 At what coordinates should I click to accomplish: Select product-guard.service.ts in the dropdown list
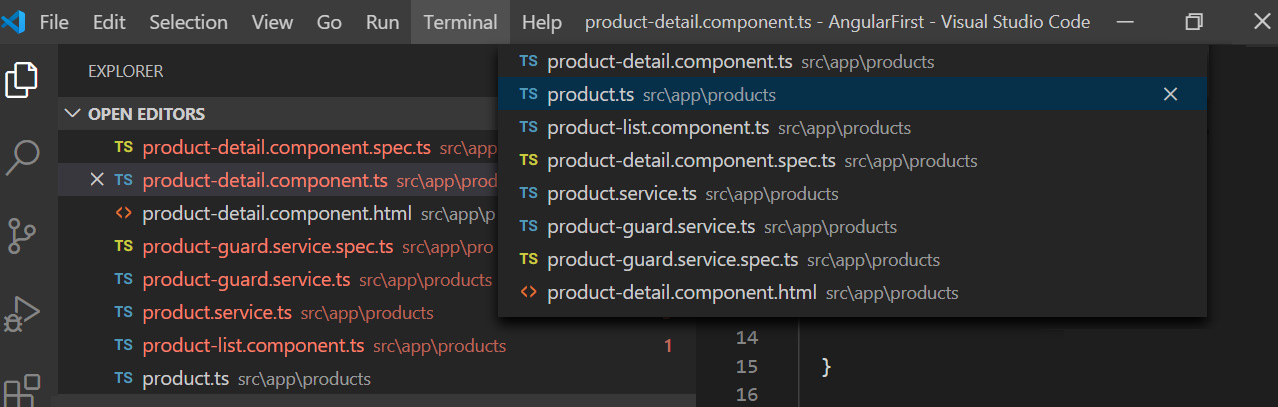[852, 227]
